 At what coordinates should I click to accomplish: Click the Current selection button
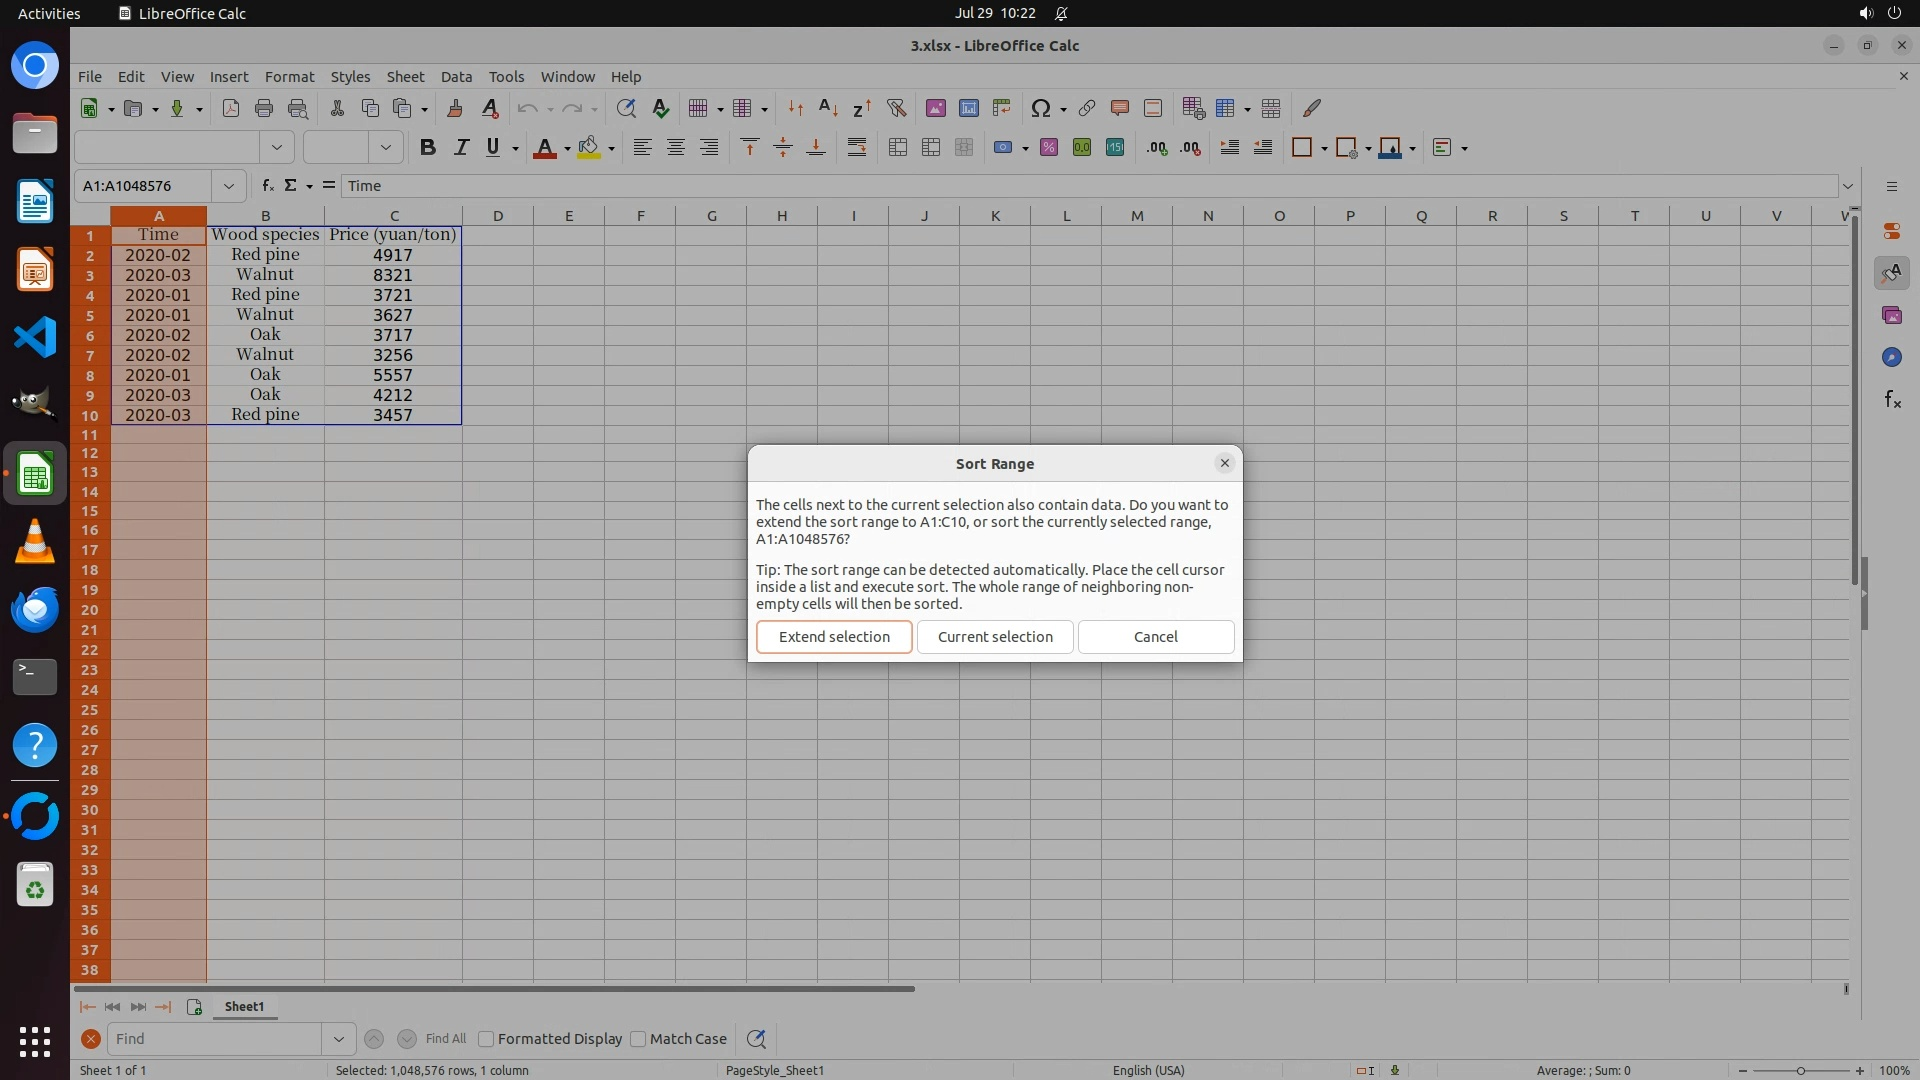(x=995, y=637)
